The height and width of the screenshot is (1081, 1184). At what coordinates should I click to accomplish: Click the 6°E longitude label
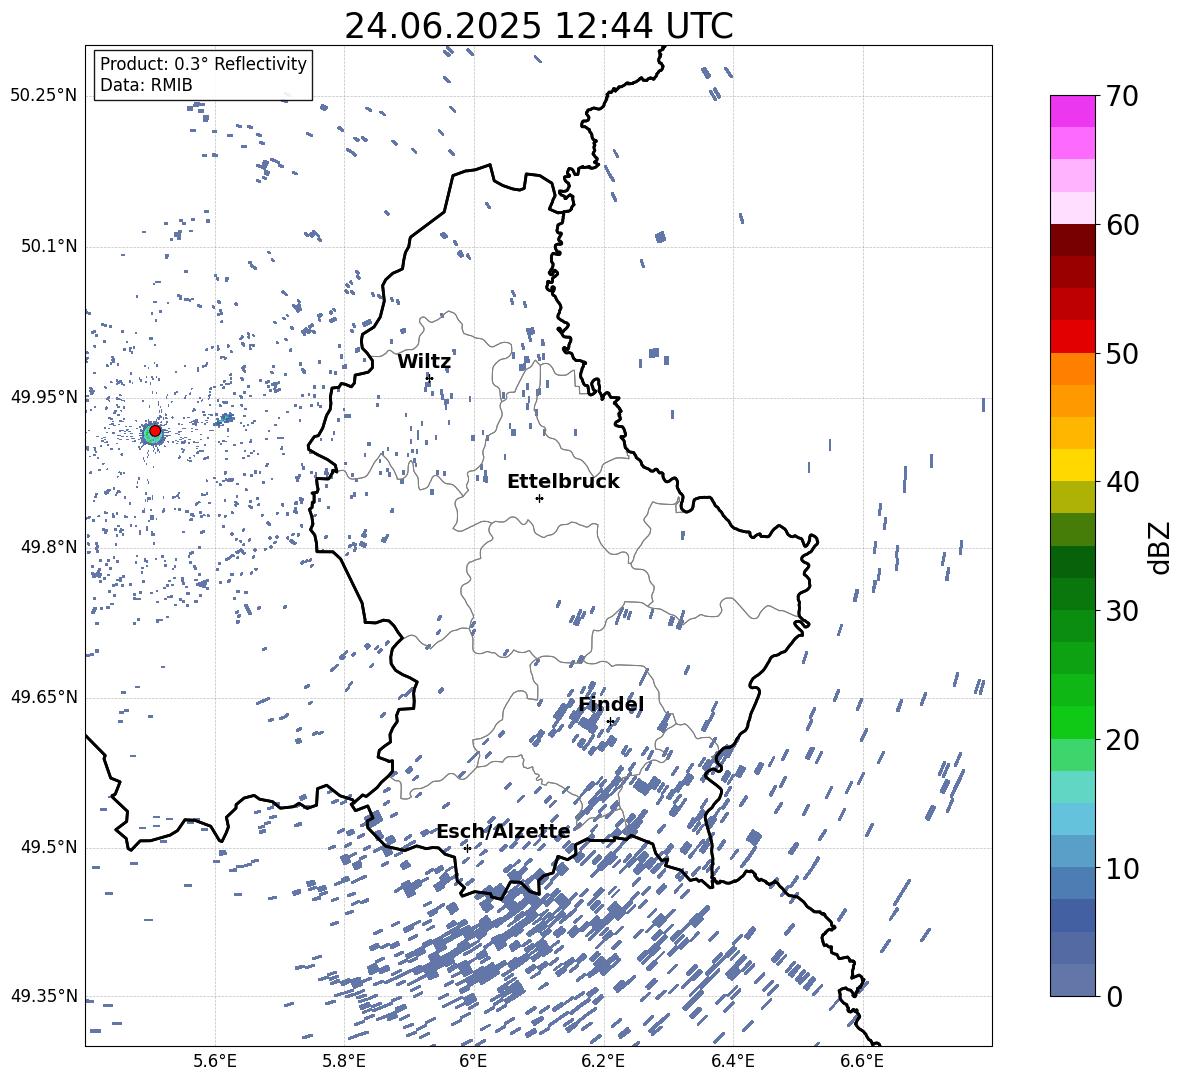pos(473,1061)
